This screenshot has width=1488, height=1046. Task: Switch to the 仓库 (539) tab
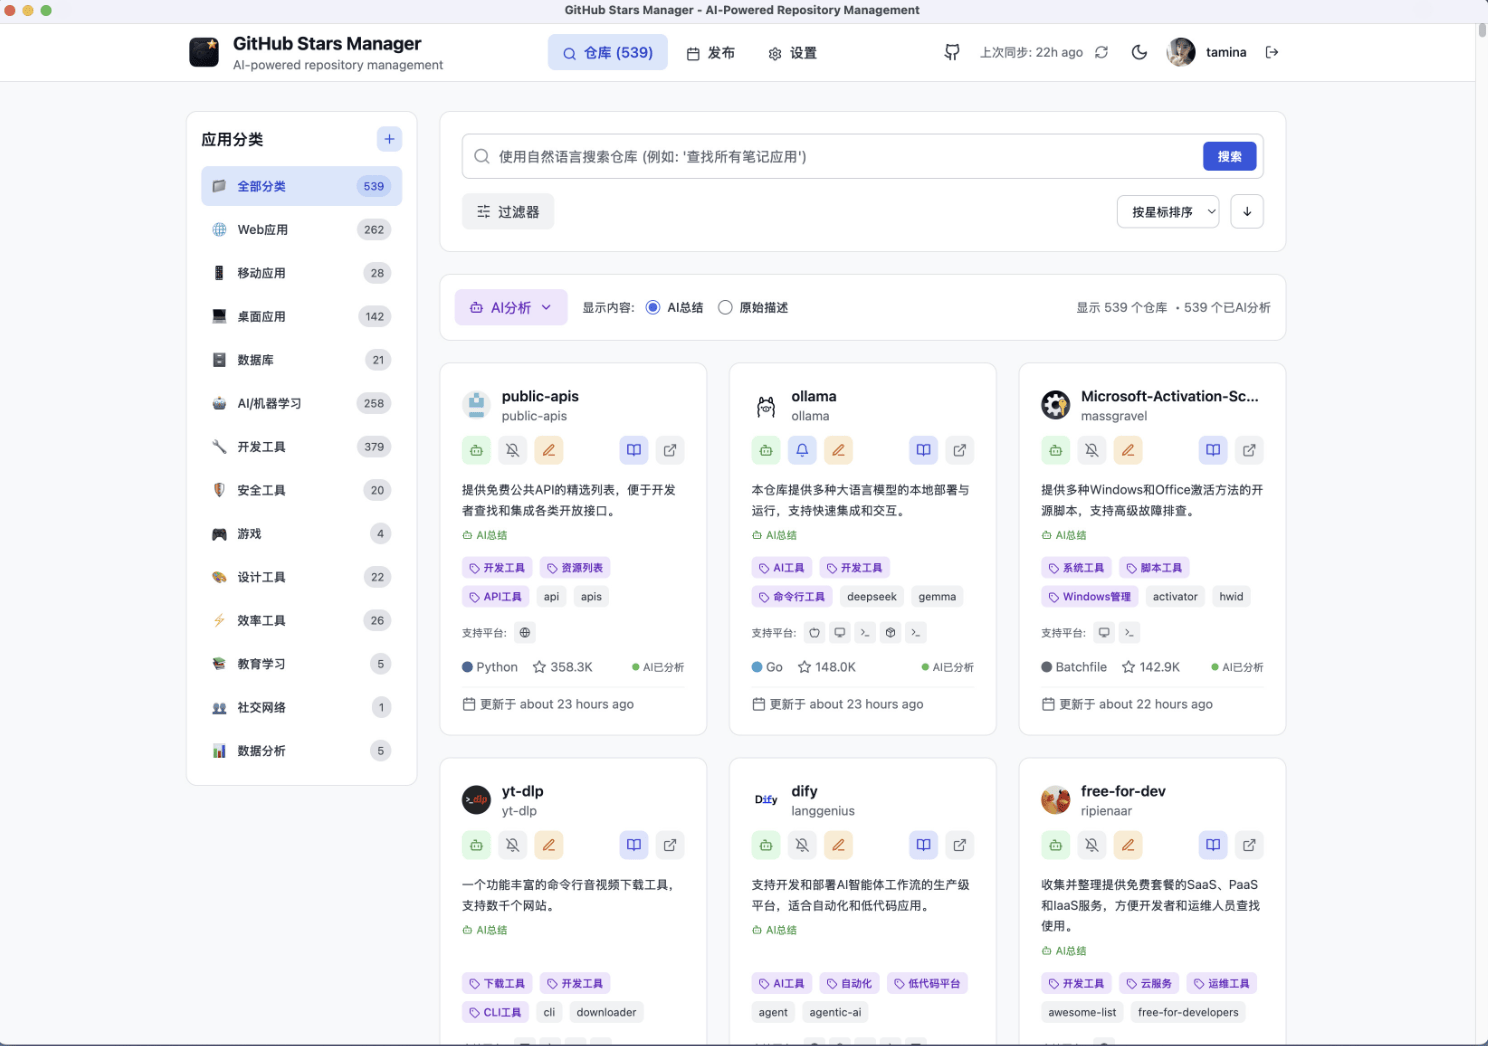point(608,53)
